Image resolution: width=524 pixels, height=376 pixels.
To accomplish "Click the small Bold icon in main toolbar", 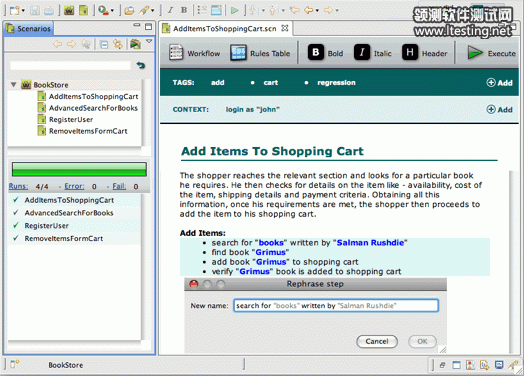I will tap(184, 10).
